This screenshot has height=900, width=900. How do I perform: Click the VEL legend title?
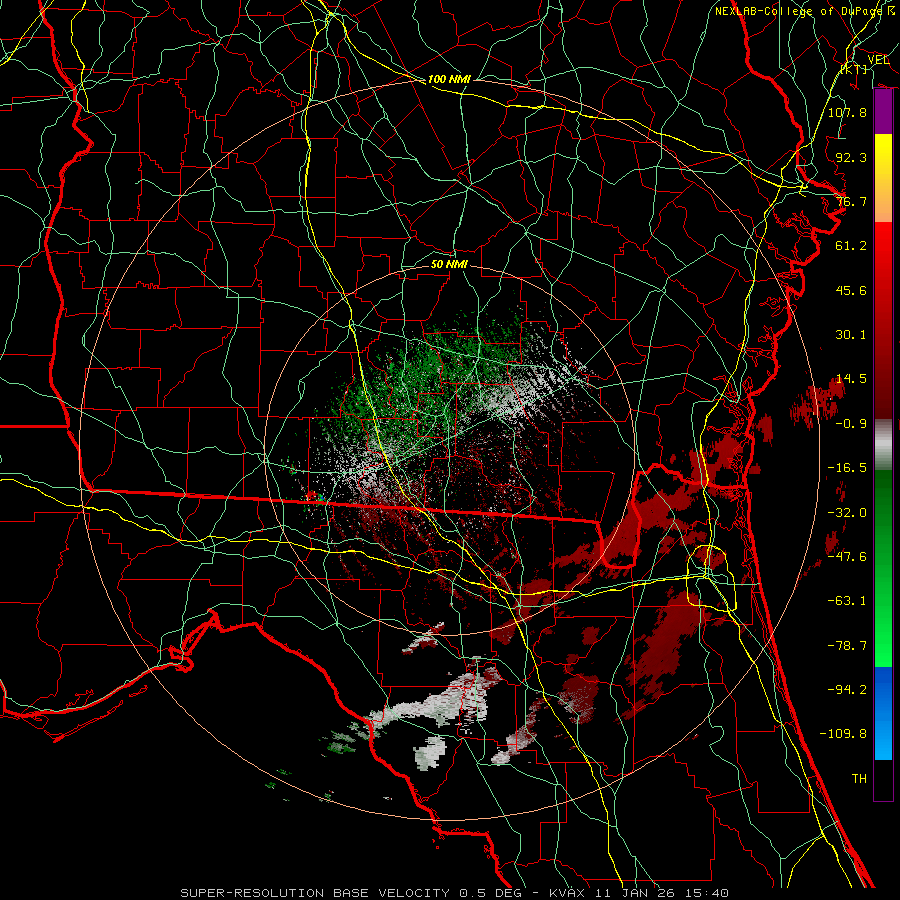(x=878, y=60)
